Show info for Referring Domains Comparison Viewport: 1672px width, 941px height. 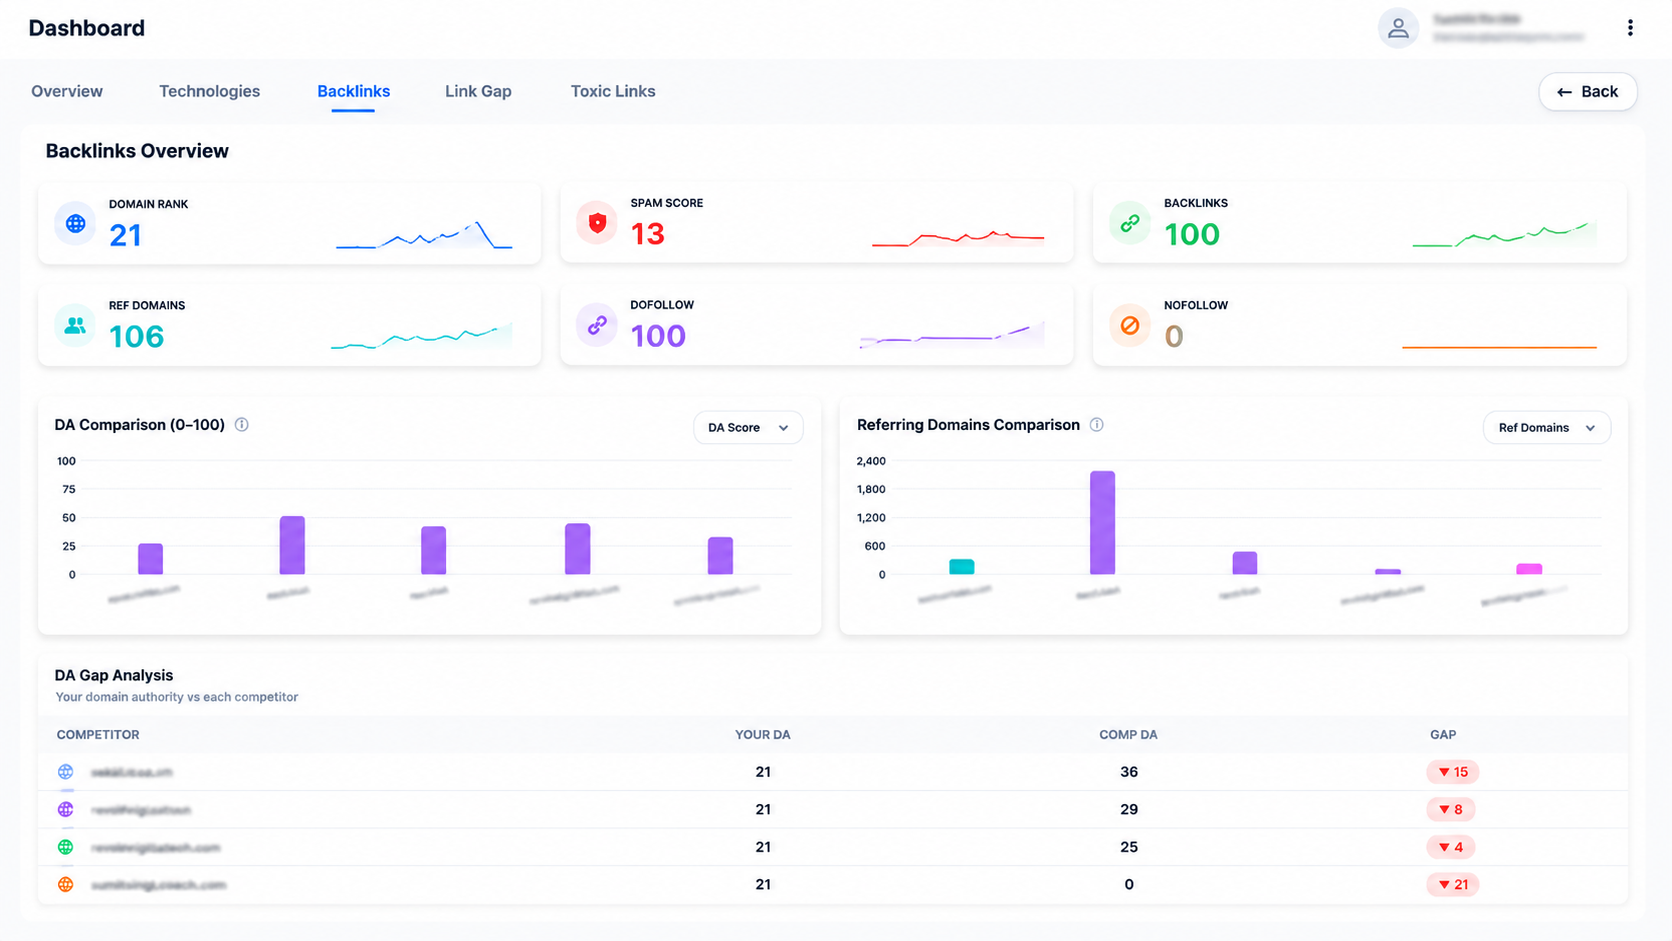1097,425
